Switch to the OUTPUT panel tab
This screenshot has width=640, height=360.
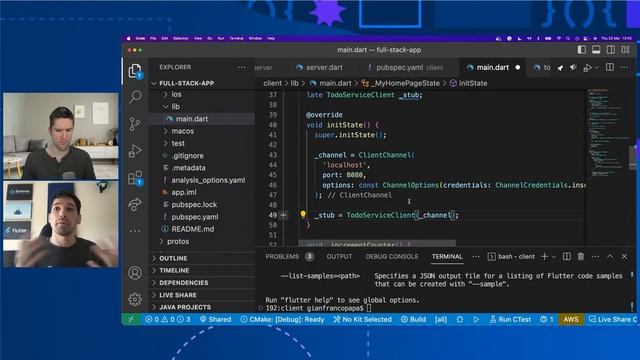coord(339,256)
